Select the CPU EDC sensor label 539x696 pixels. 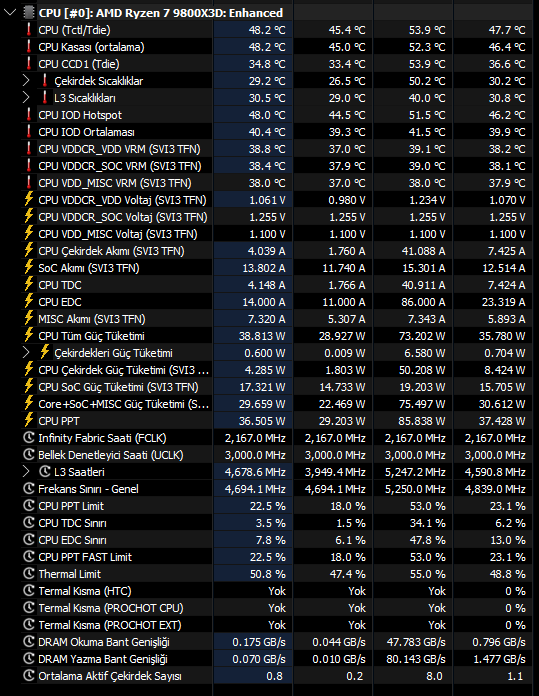[60, 302]
